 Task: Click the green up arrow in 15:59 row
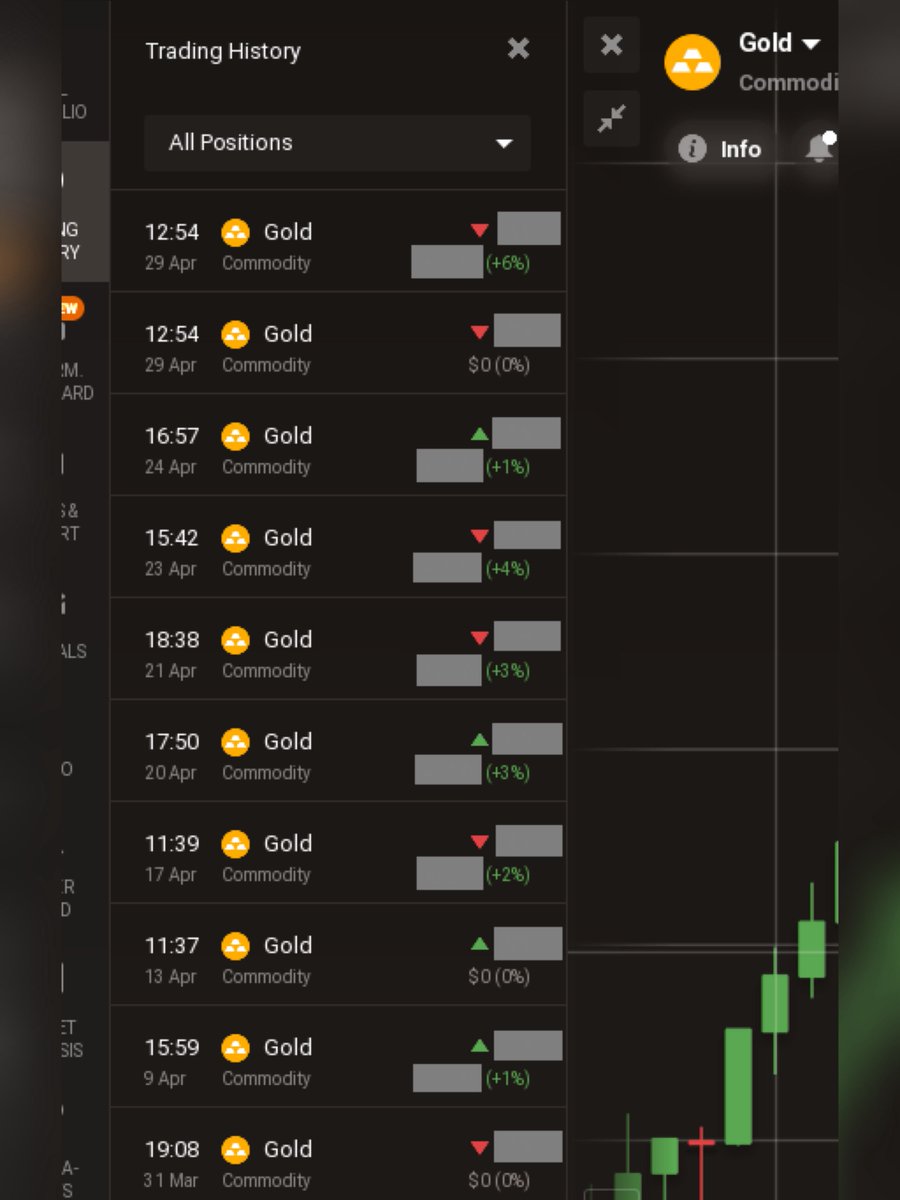(479, 1047)
